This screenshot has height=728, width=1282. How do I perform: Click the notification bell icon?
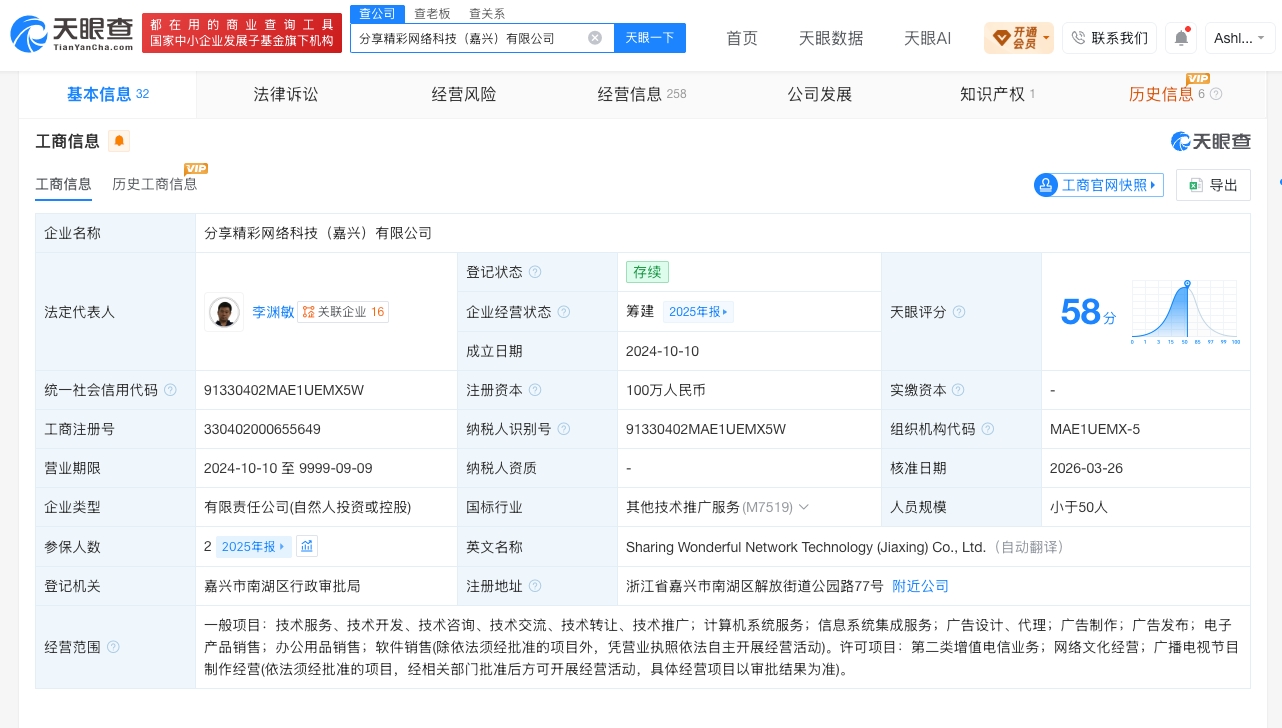tap(1181, 38)
